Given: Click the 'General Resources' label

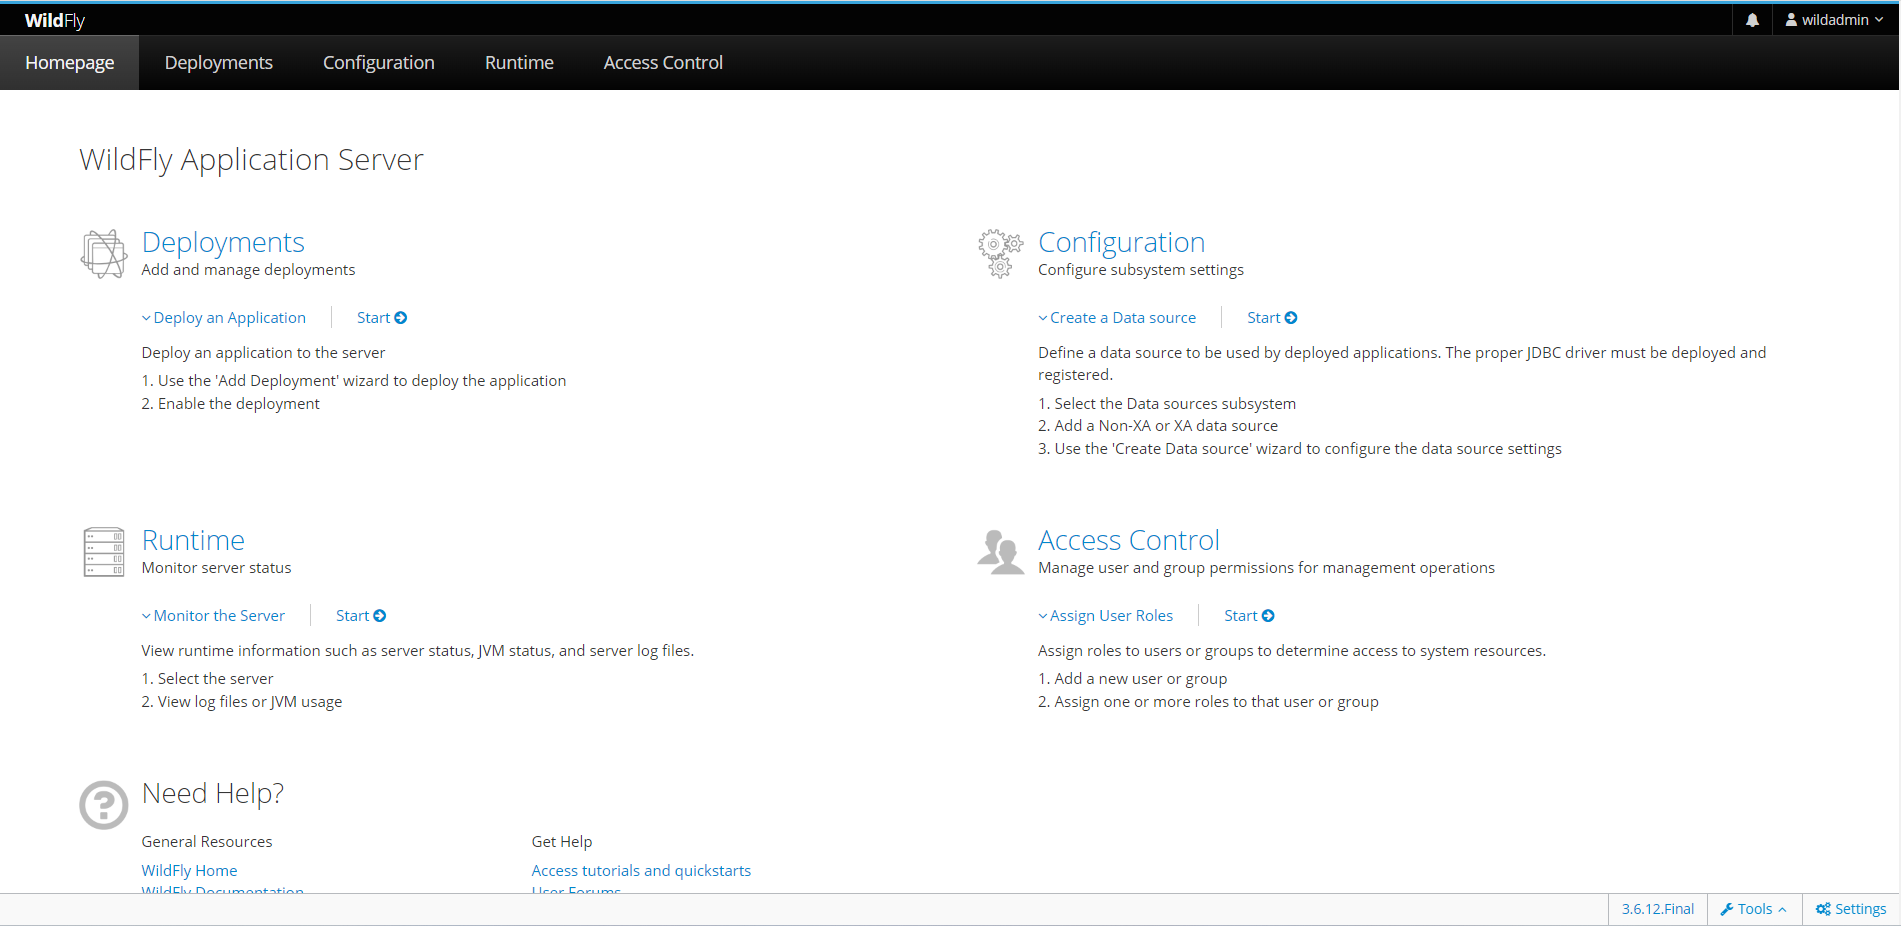Looking at the screenshot, I should click(207, 842).
